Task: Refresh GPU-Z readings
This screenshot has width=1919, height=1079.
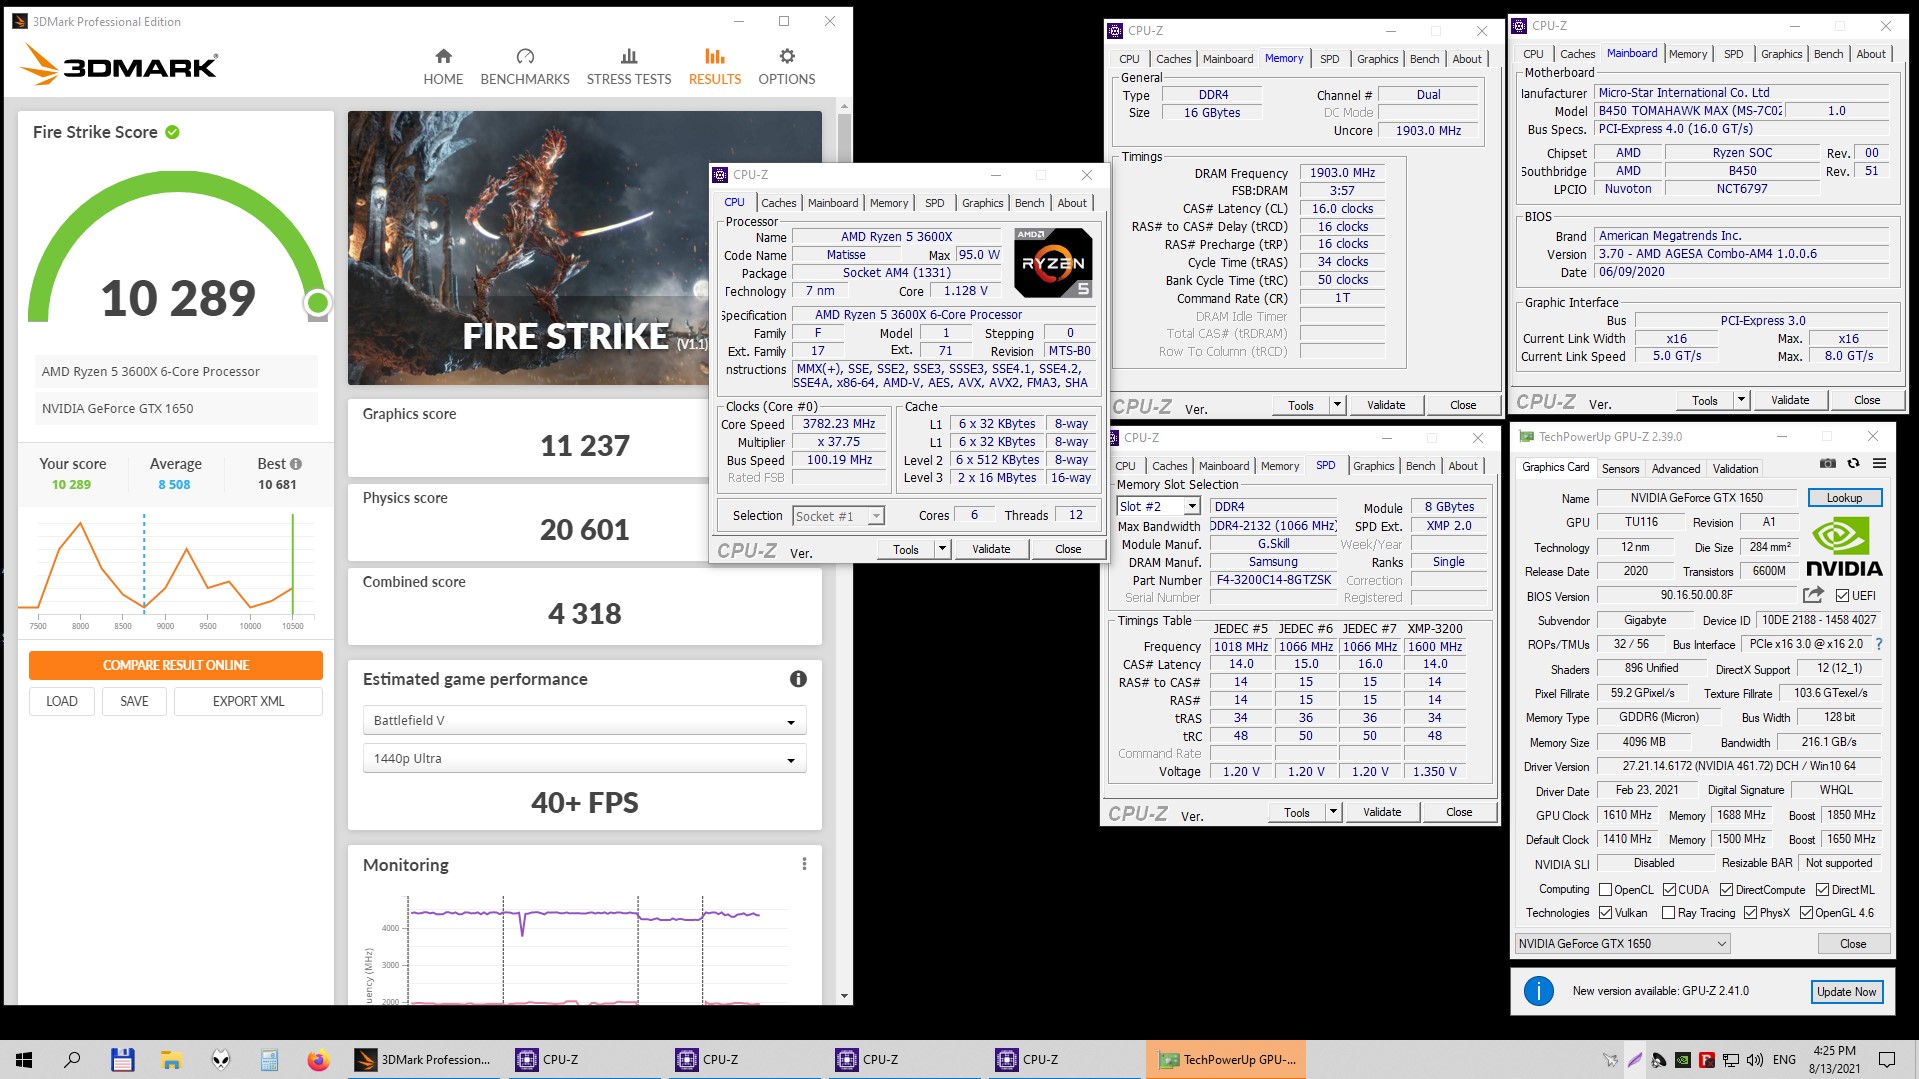Action: click(1853, 464)
